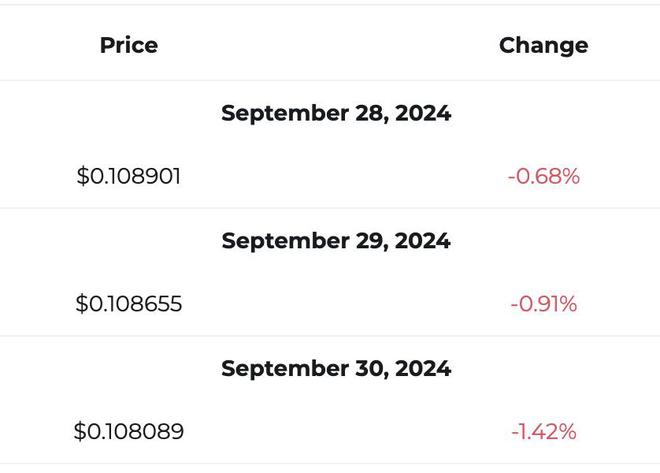Click the -0.91% change value
Screen dimensions: 660x473
(x=543, y=304)
